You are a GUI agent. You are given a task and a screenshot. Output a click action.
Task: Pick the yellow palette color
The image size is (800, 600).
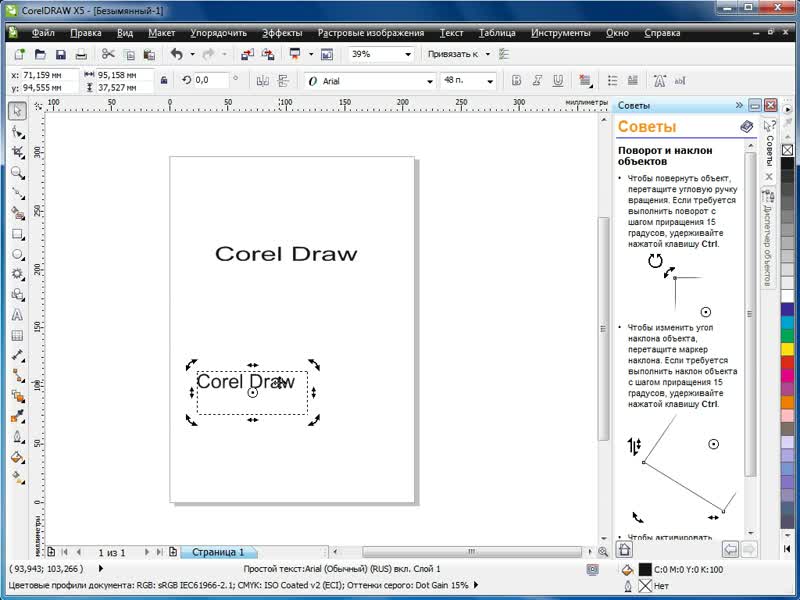[x=788, y=348]
